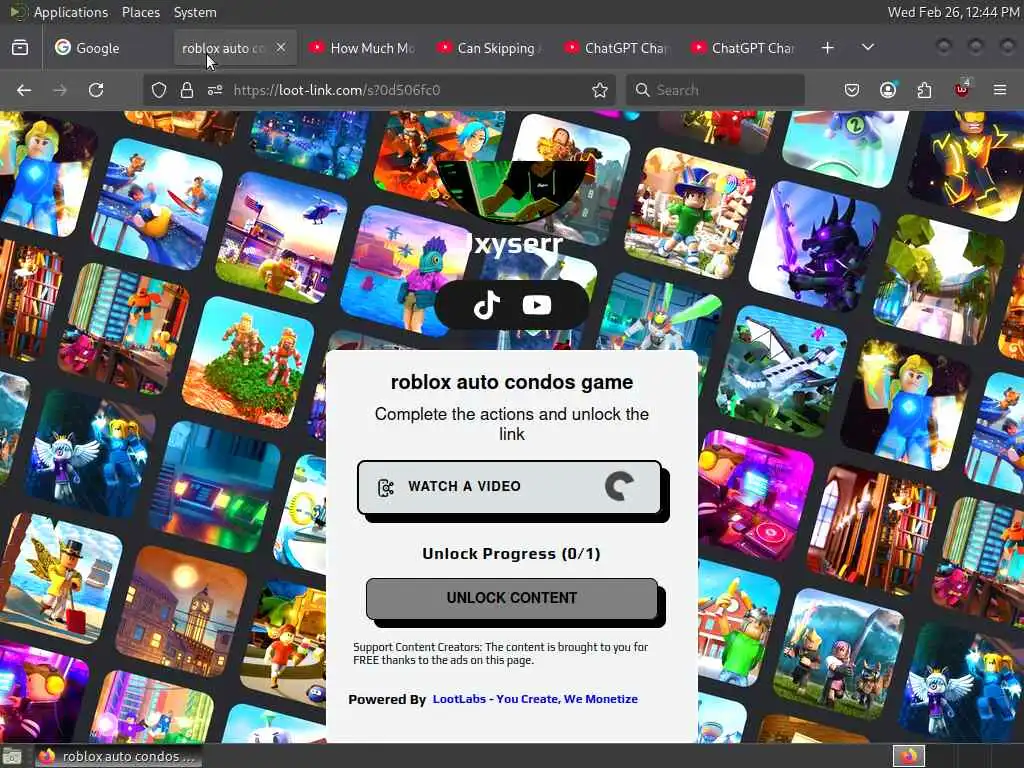Screen dimensions: 1024x768
Task: Open the Pocket save icon
Action: [x=852, y=90]
